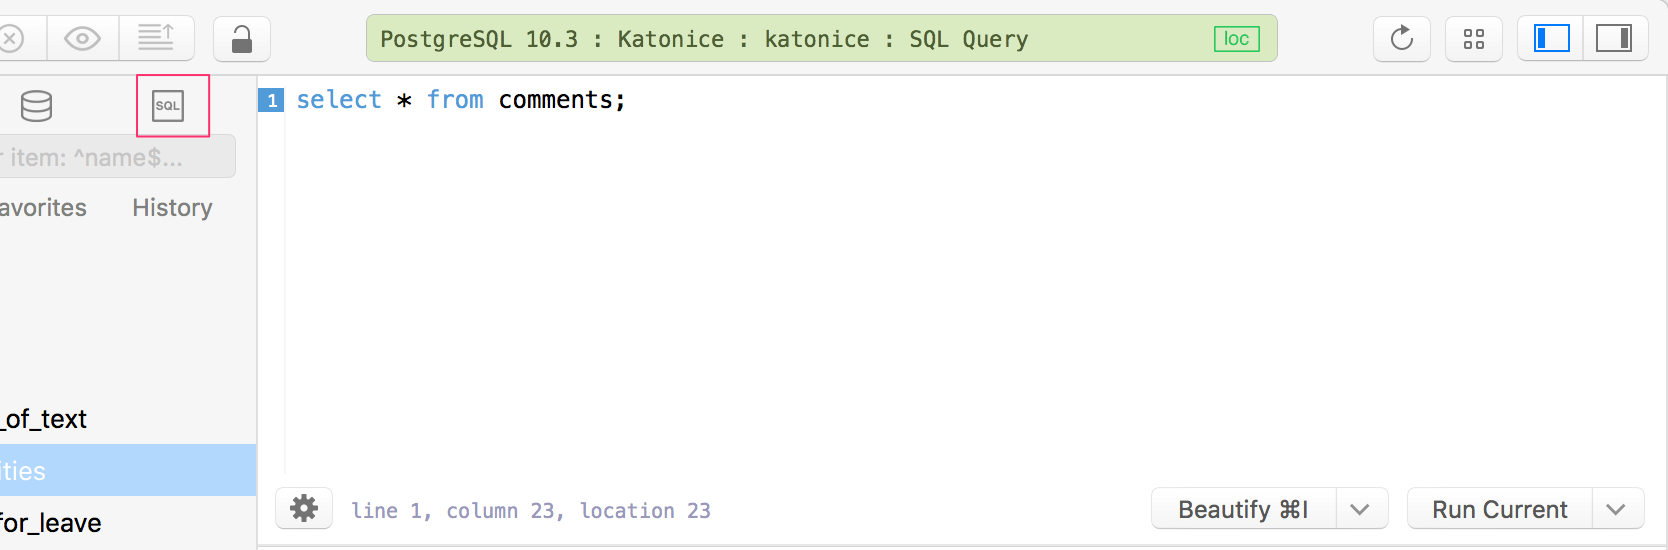1668x550 pixels.
Task: Expand the Beautify dropdown arrow
Action: [1360, 509]
